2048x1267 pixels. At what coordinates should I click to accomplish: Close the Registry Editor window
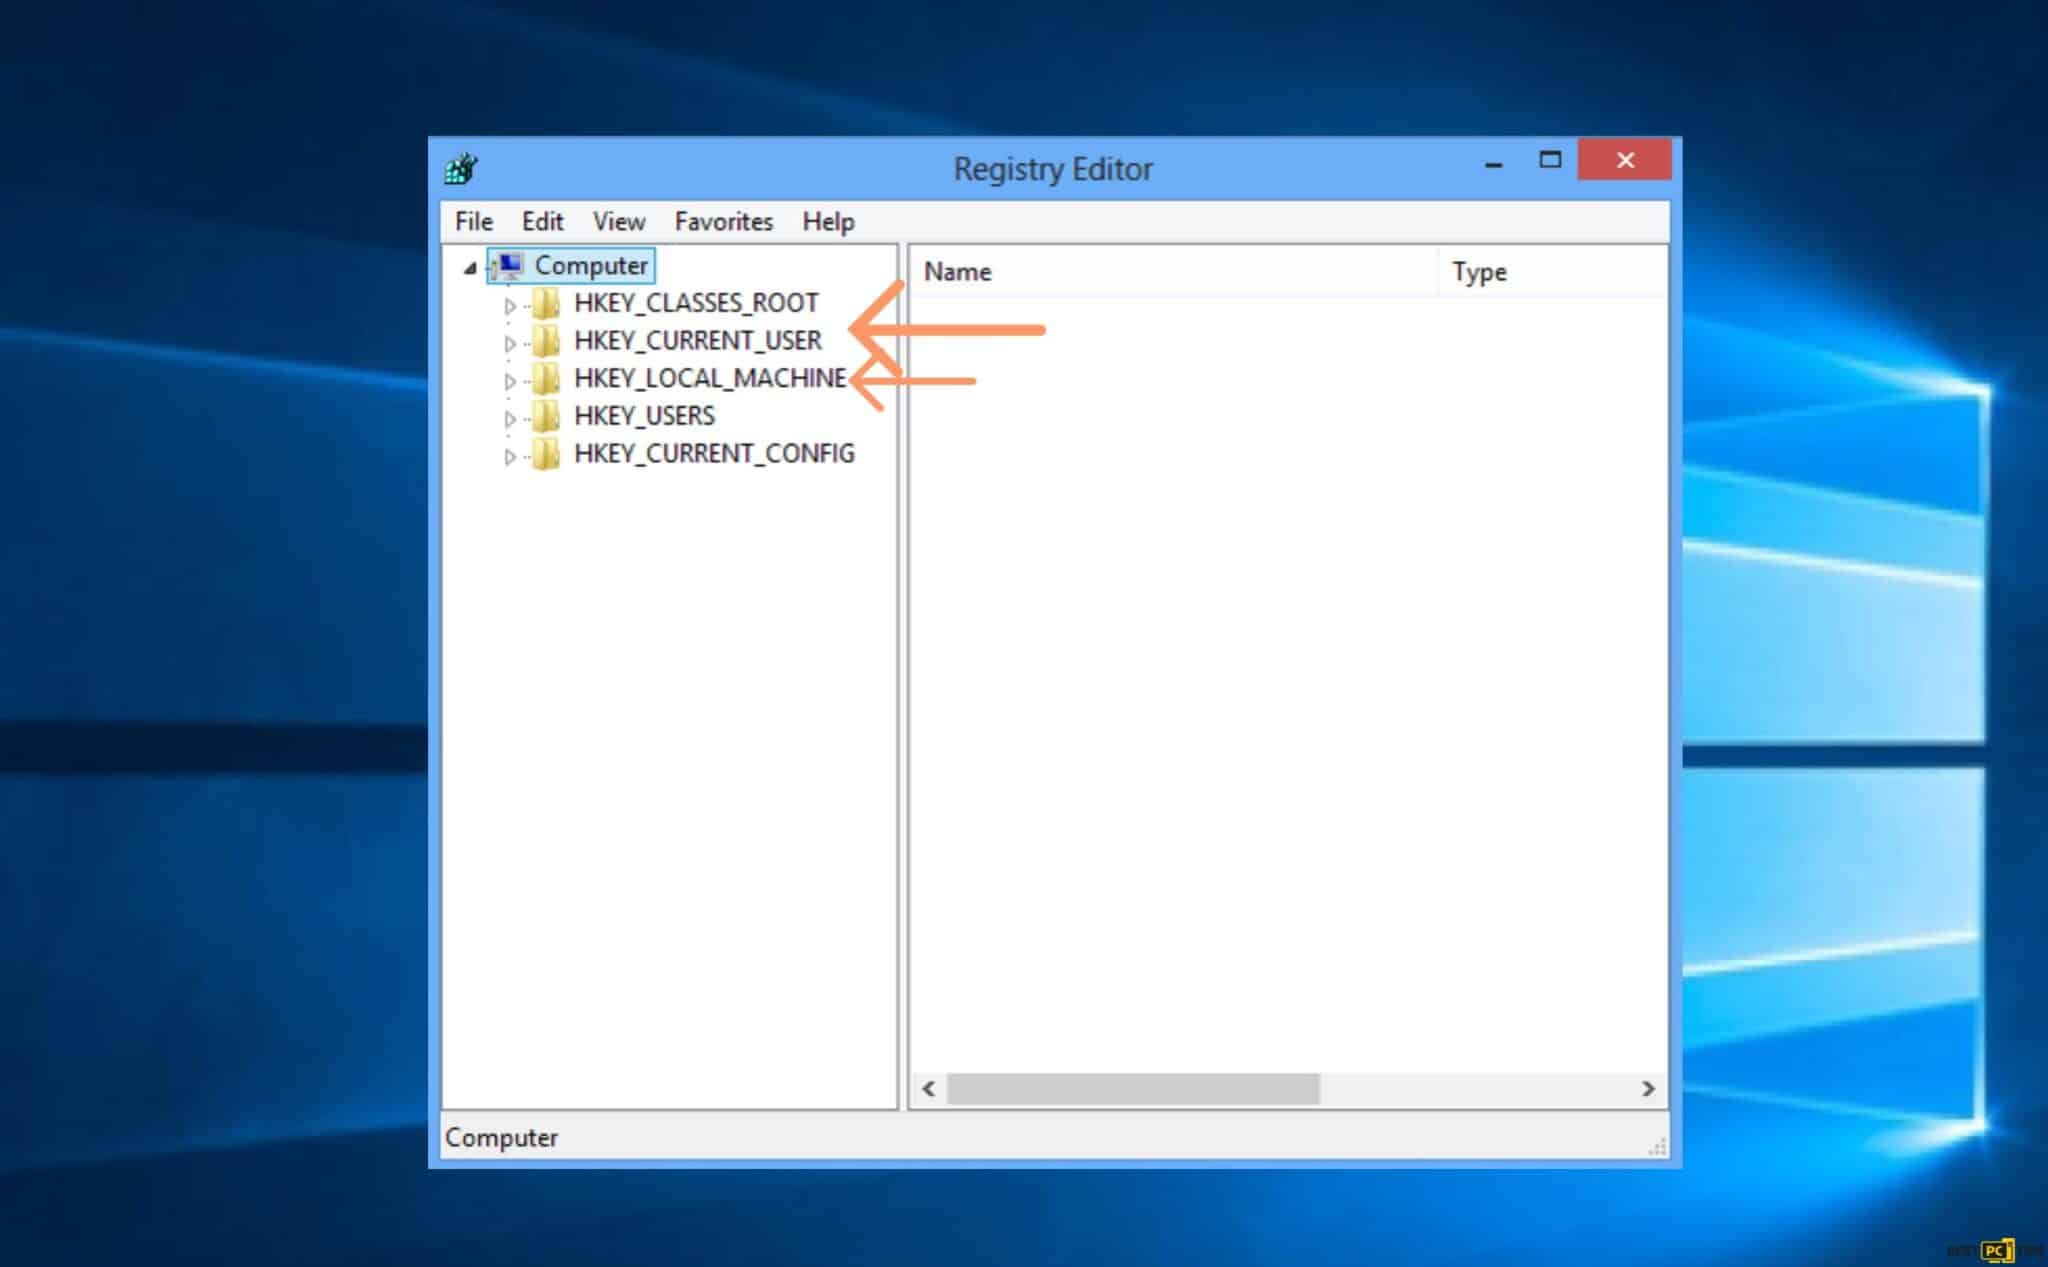[x=1625, y=160]
